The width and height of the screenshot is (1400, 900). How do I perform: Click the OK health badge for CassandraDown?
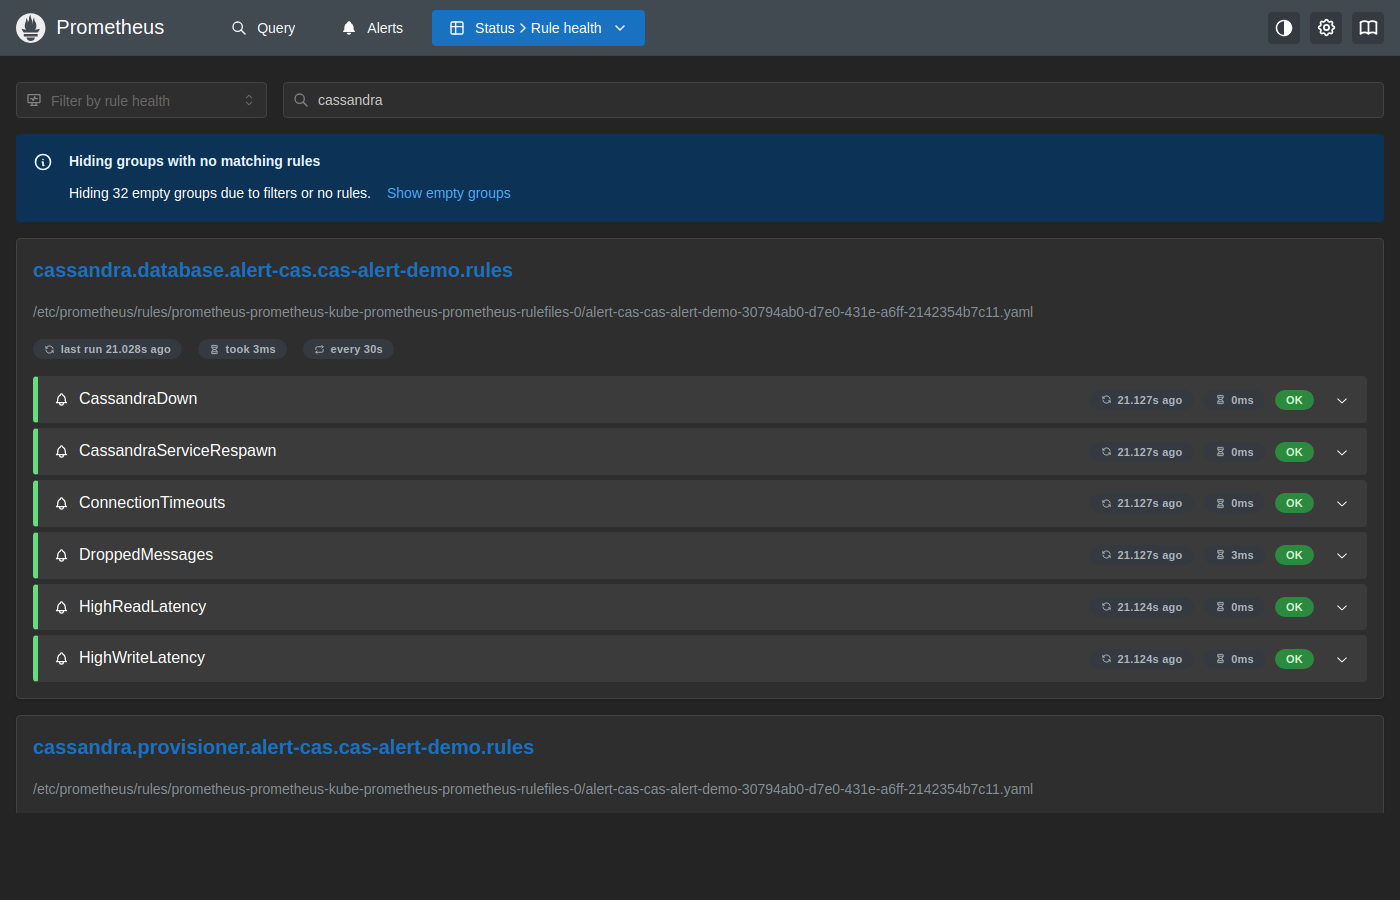[x=1294, y=400]
